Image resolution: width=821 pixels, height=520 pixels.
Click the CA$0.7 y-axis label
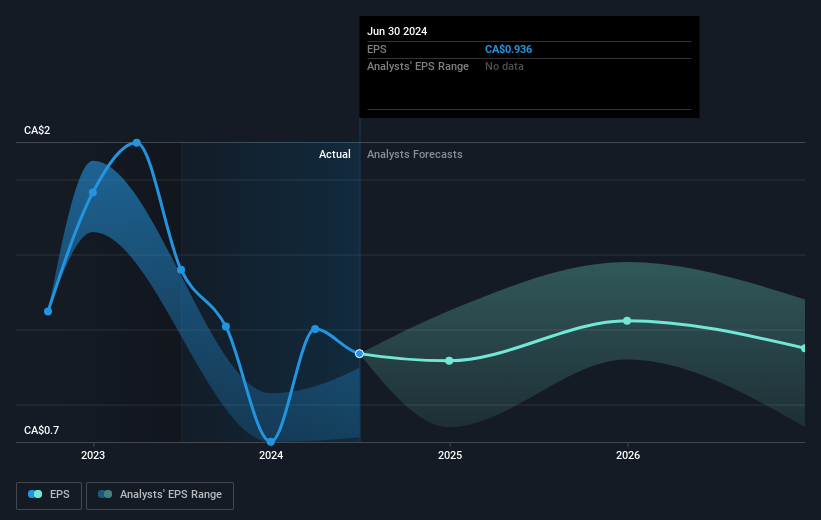point(41,430)
